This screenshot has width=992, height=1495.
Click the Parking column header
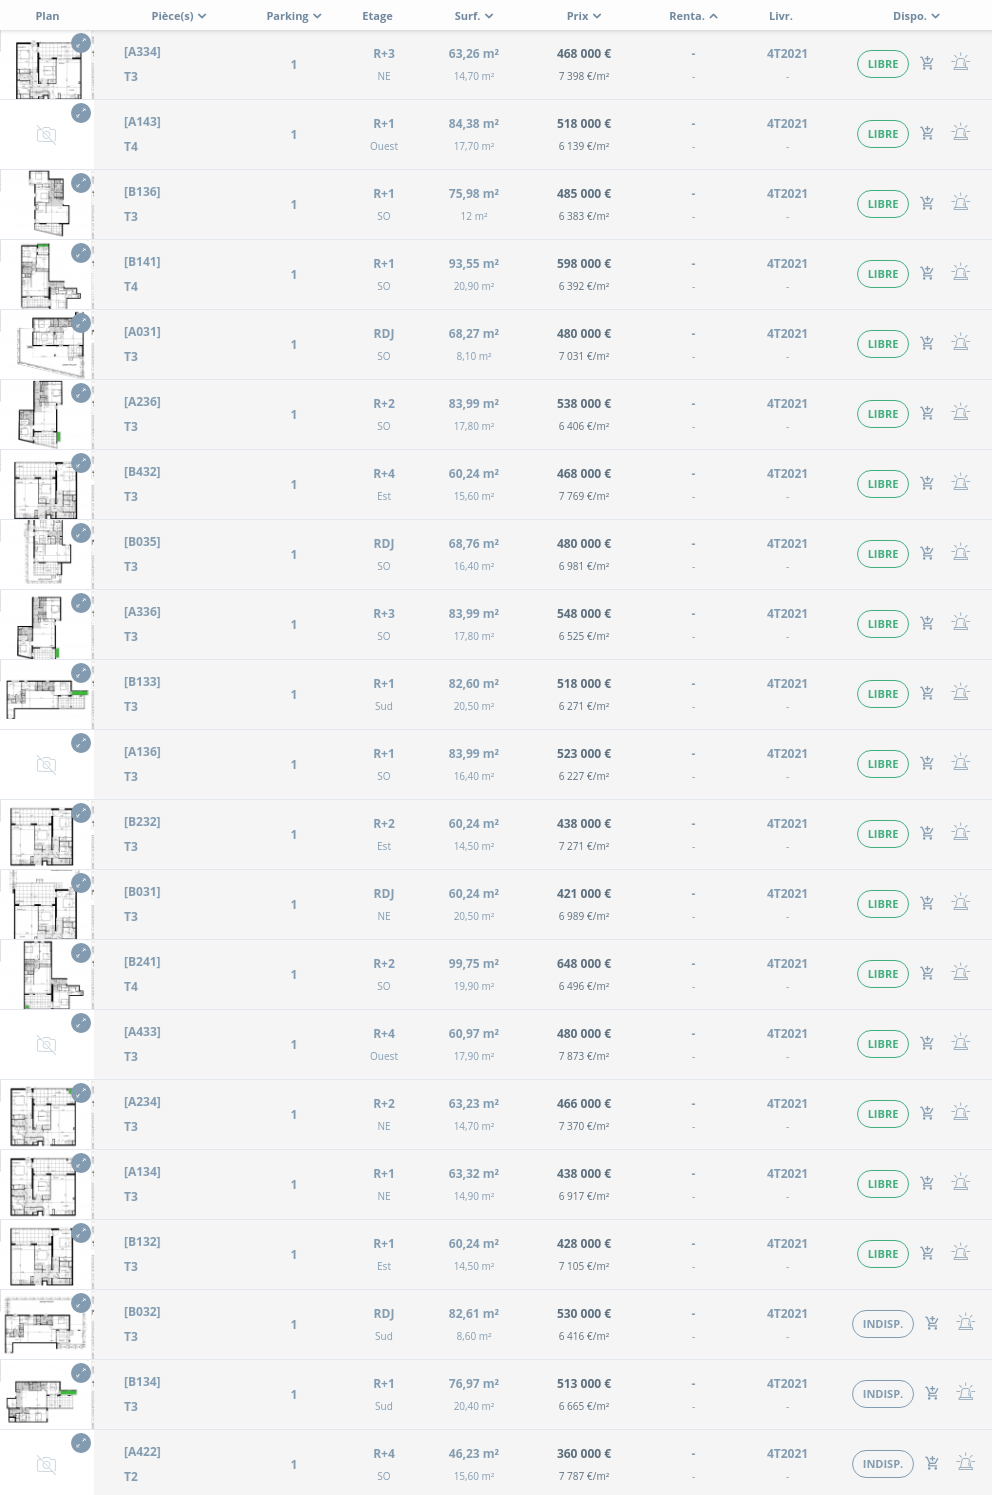(x=294, y=16)
